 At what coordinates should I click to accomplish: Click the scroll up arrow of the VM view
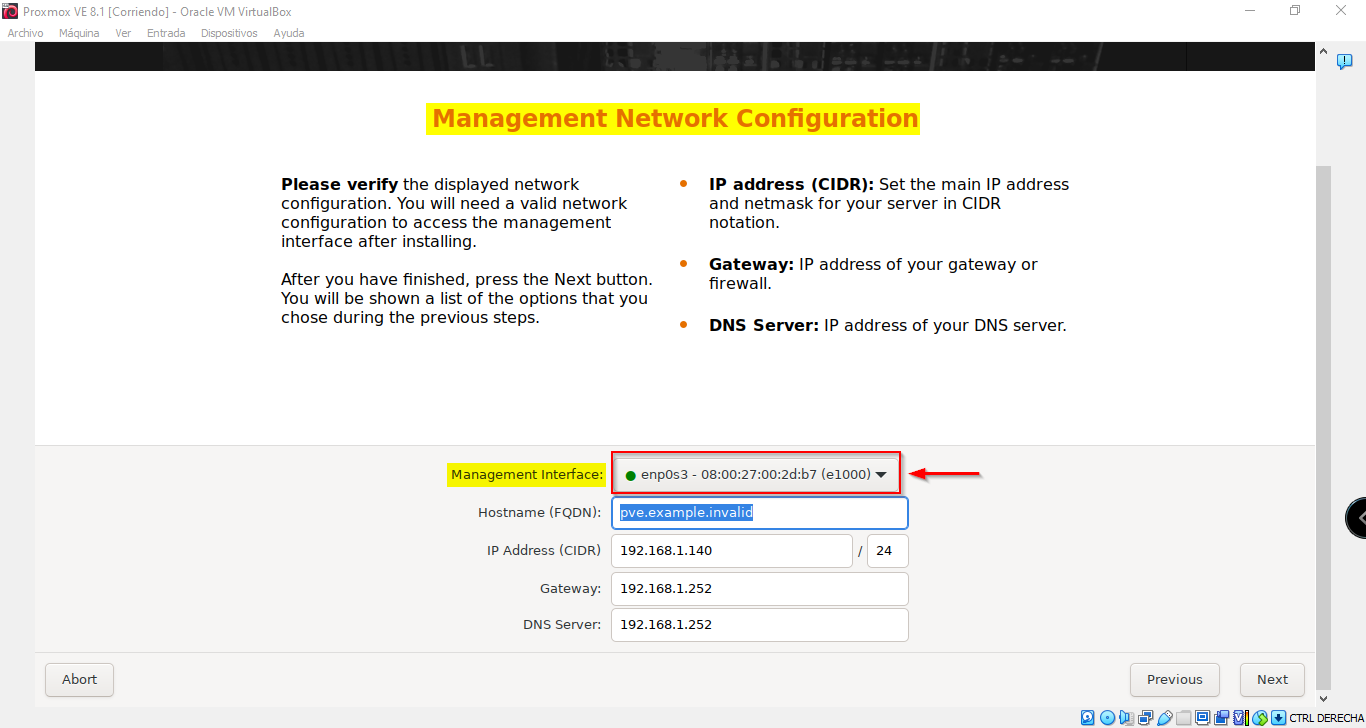(x=1323, y=51)
